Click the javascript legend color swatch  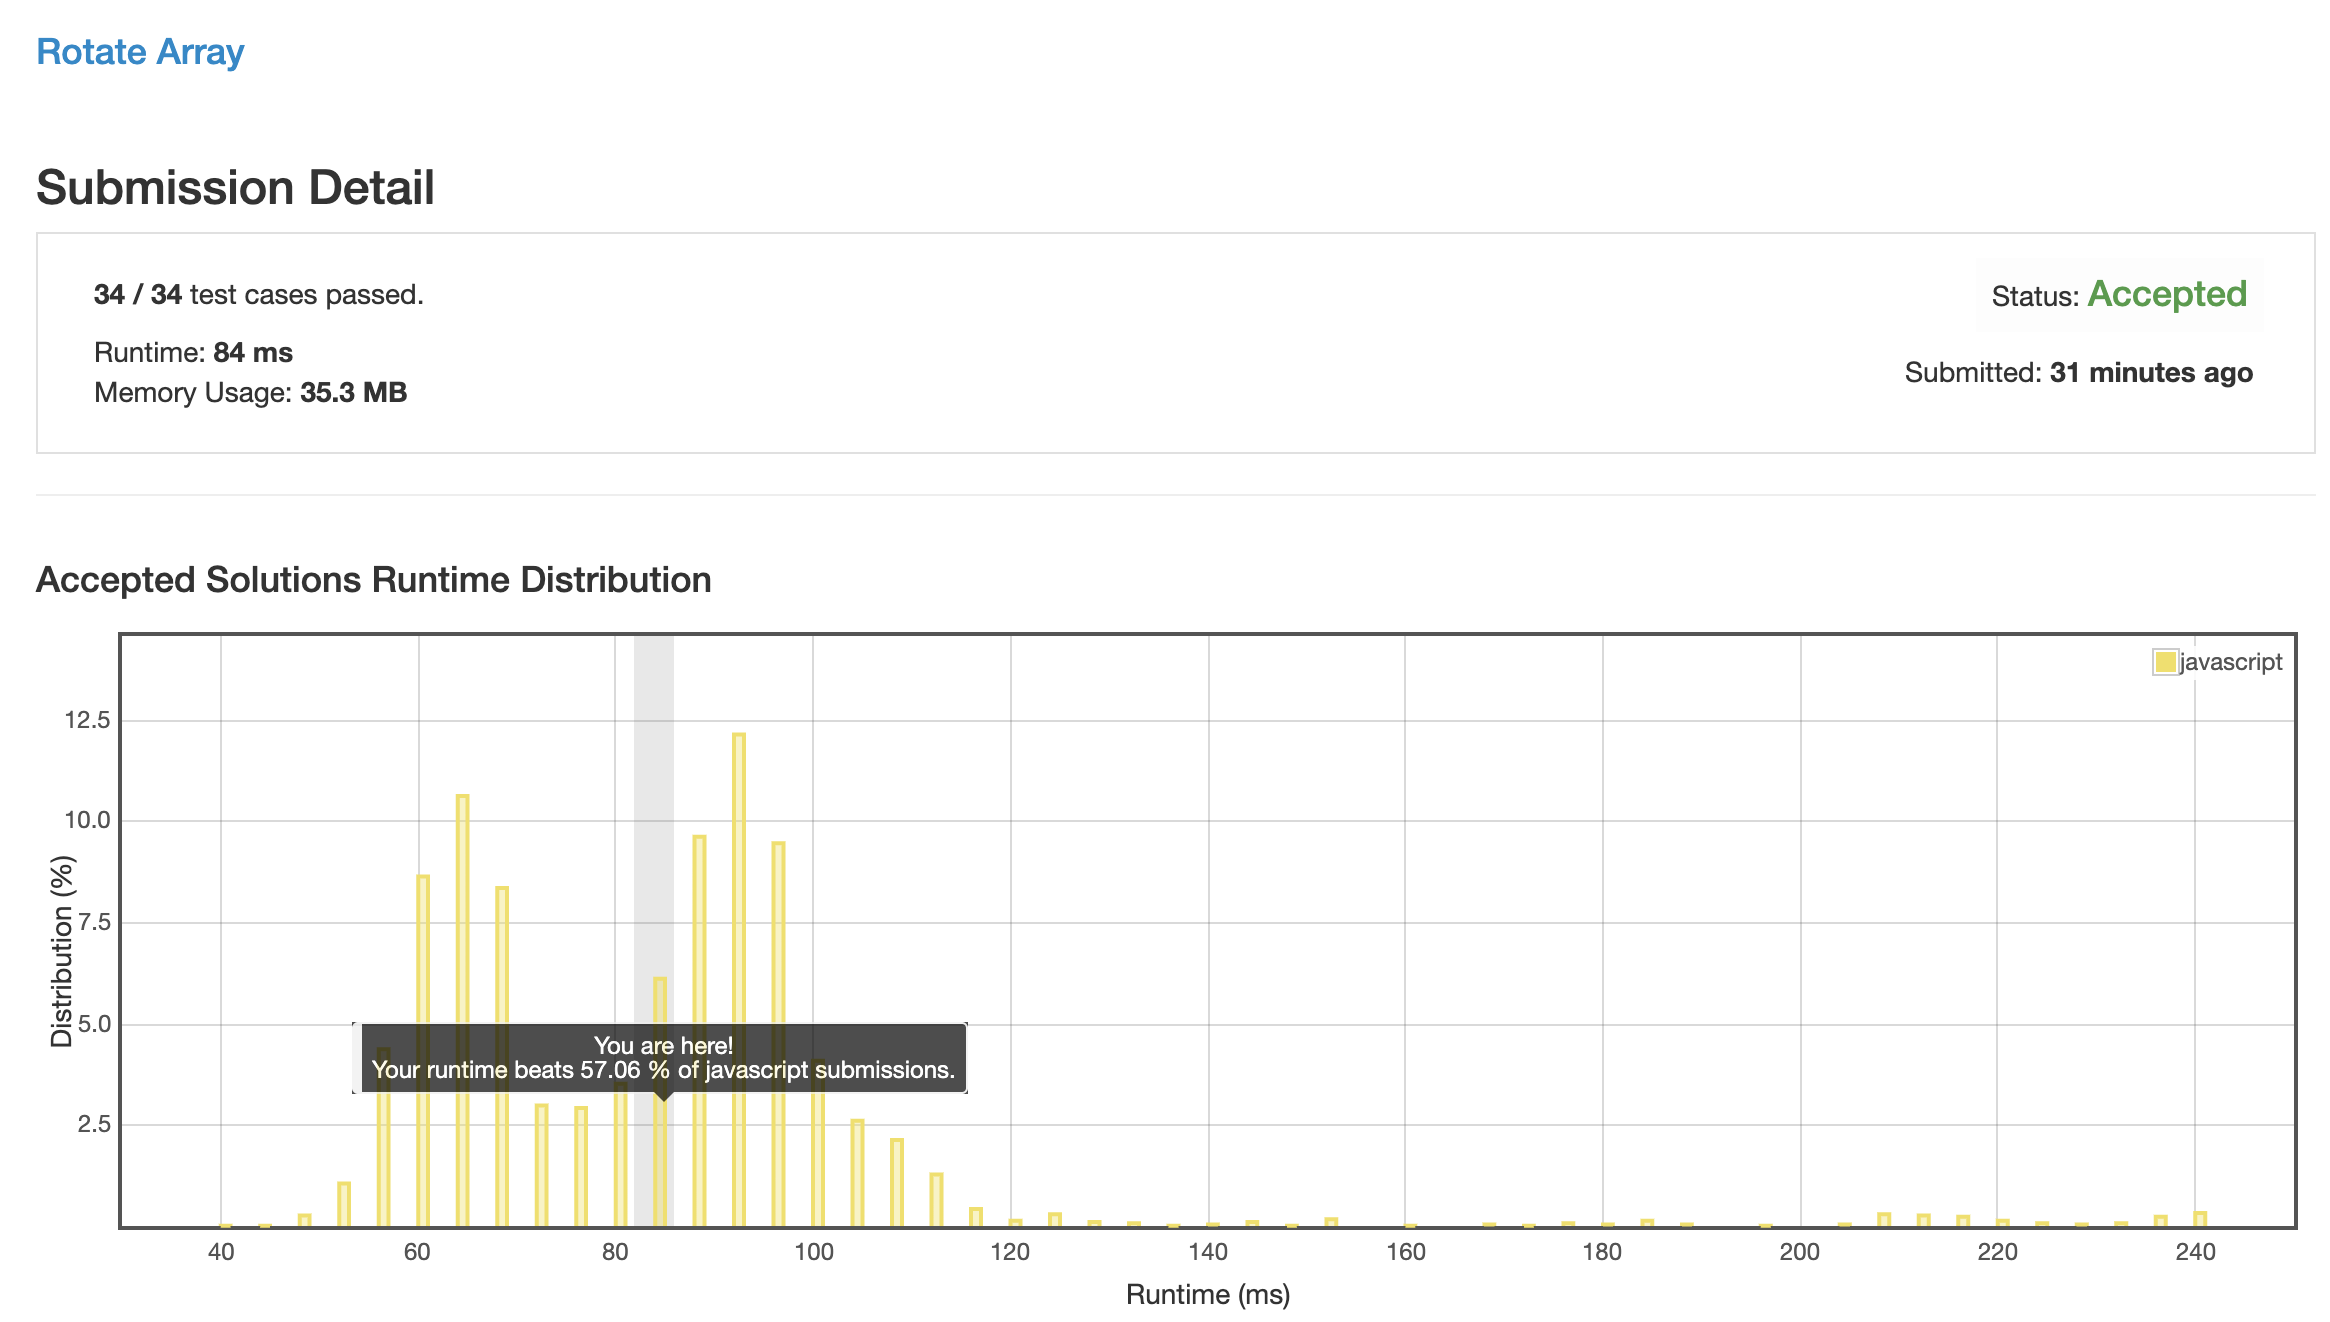[x=2165, y=662]
